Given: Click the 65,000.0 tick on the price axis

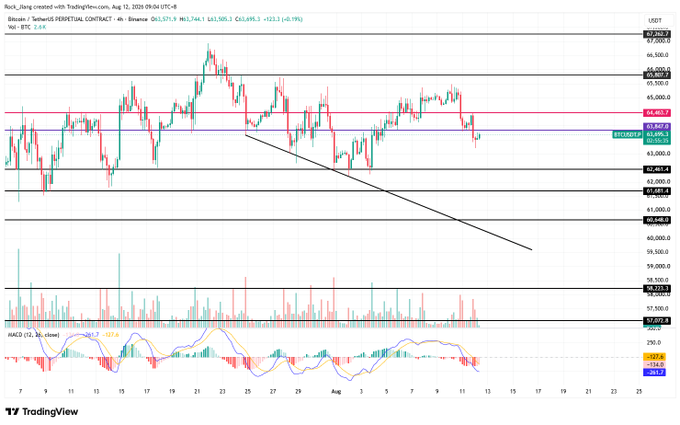Looking at the screenshot, I should pos(658,98).
